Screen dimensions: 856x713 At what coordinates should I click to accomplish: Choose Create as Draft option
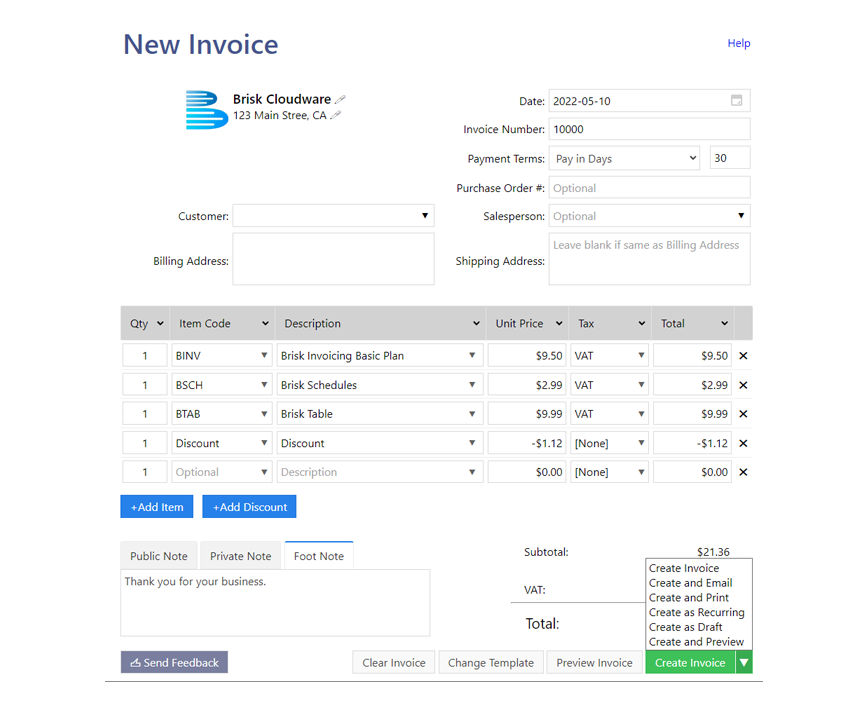coord(686,627)
